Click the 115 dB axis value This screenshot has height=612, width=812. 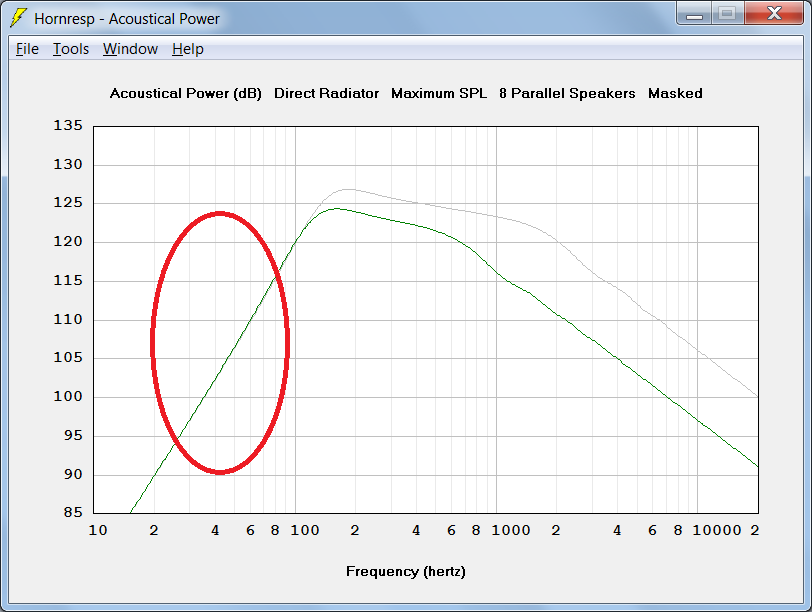(68, 281)
